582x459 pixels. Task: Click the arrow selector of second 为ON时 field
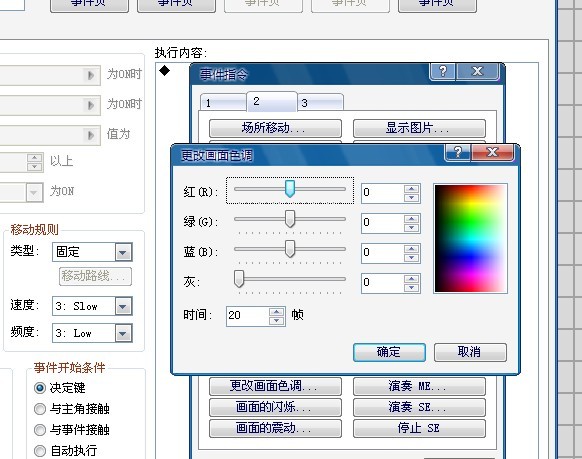[91, 105]
